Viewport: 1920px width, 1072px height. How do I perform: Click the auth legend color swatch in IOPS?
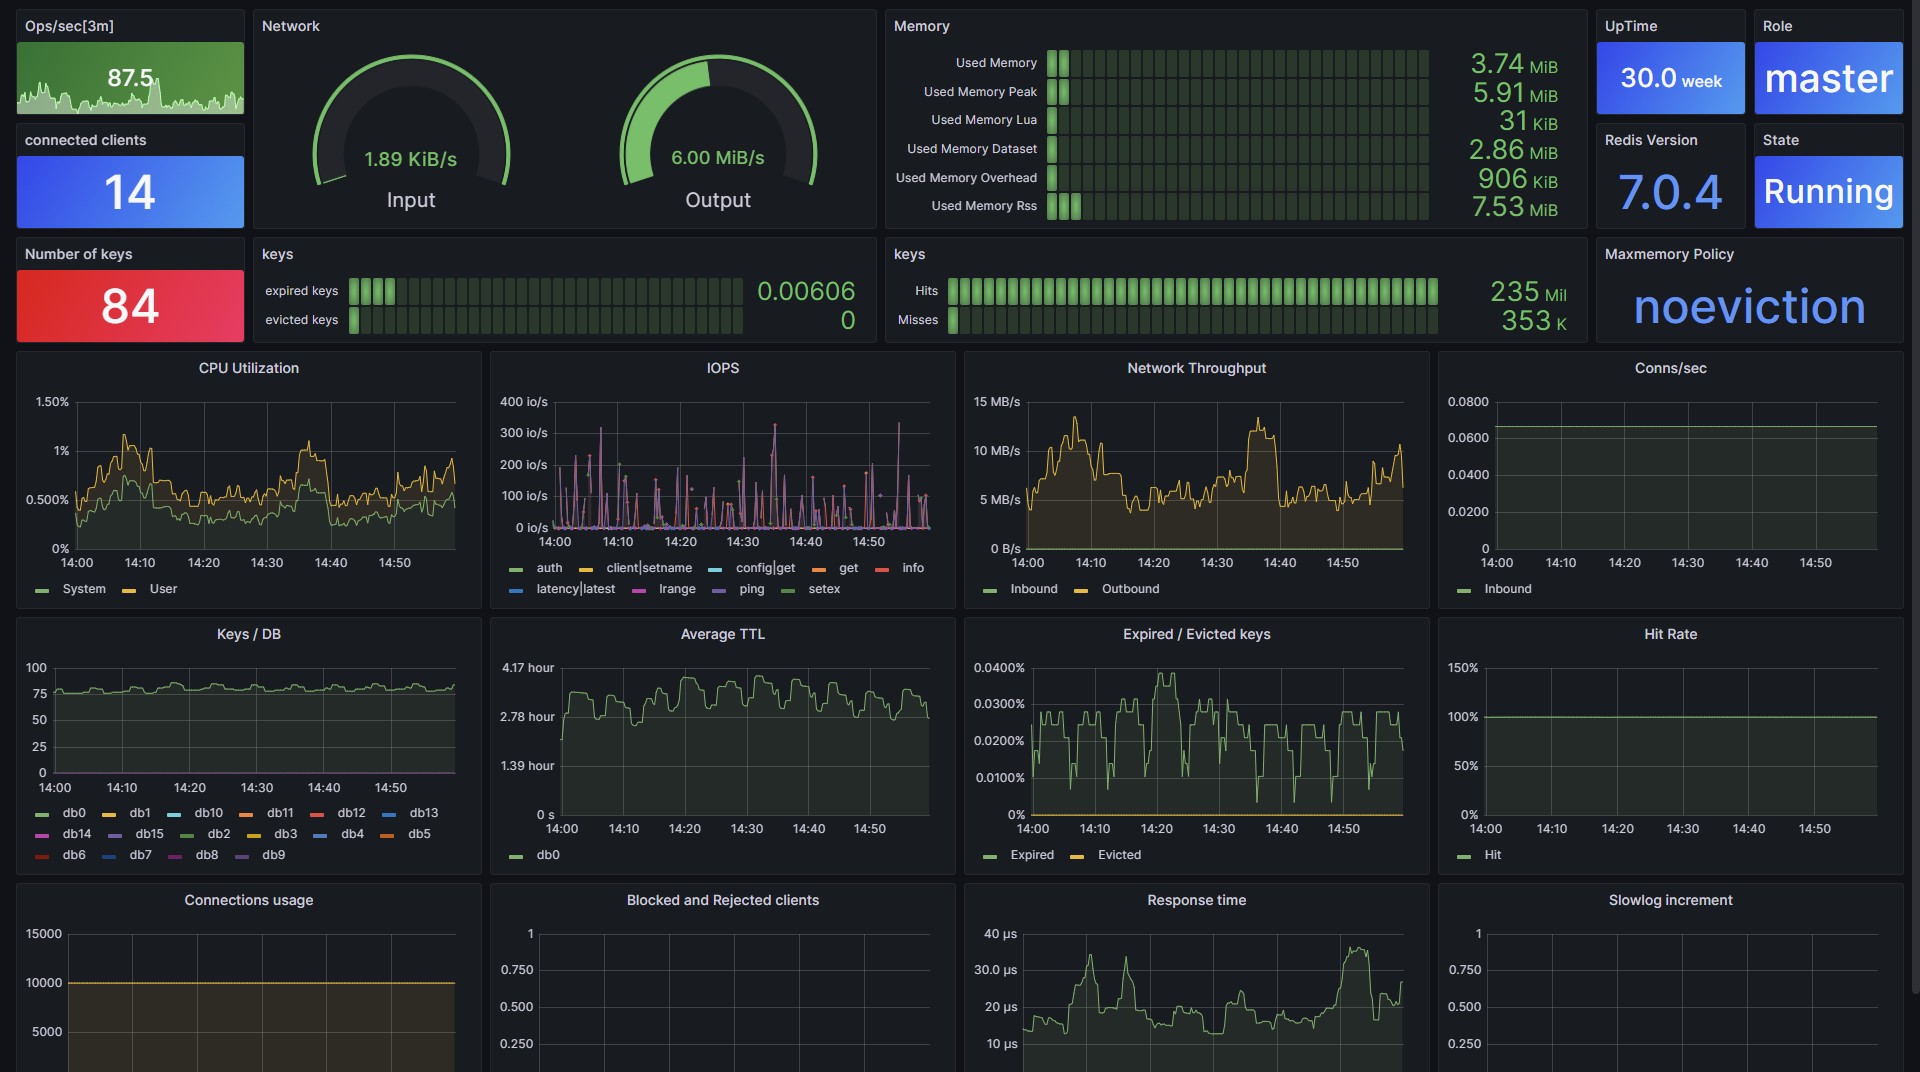coord(516,569)
